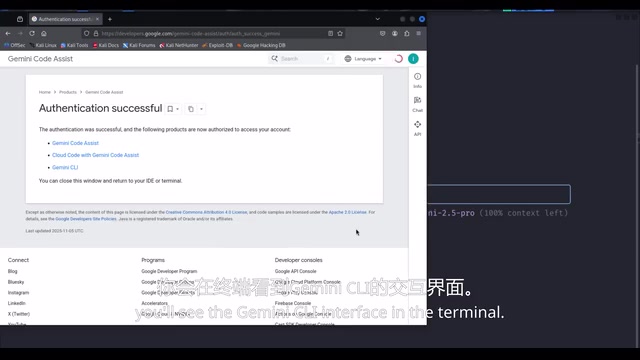
Task: Open the Chat side panel
Action: click(417, 104)
